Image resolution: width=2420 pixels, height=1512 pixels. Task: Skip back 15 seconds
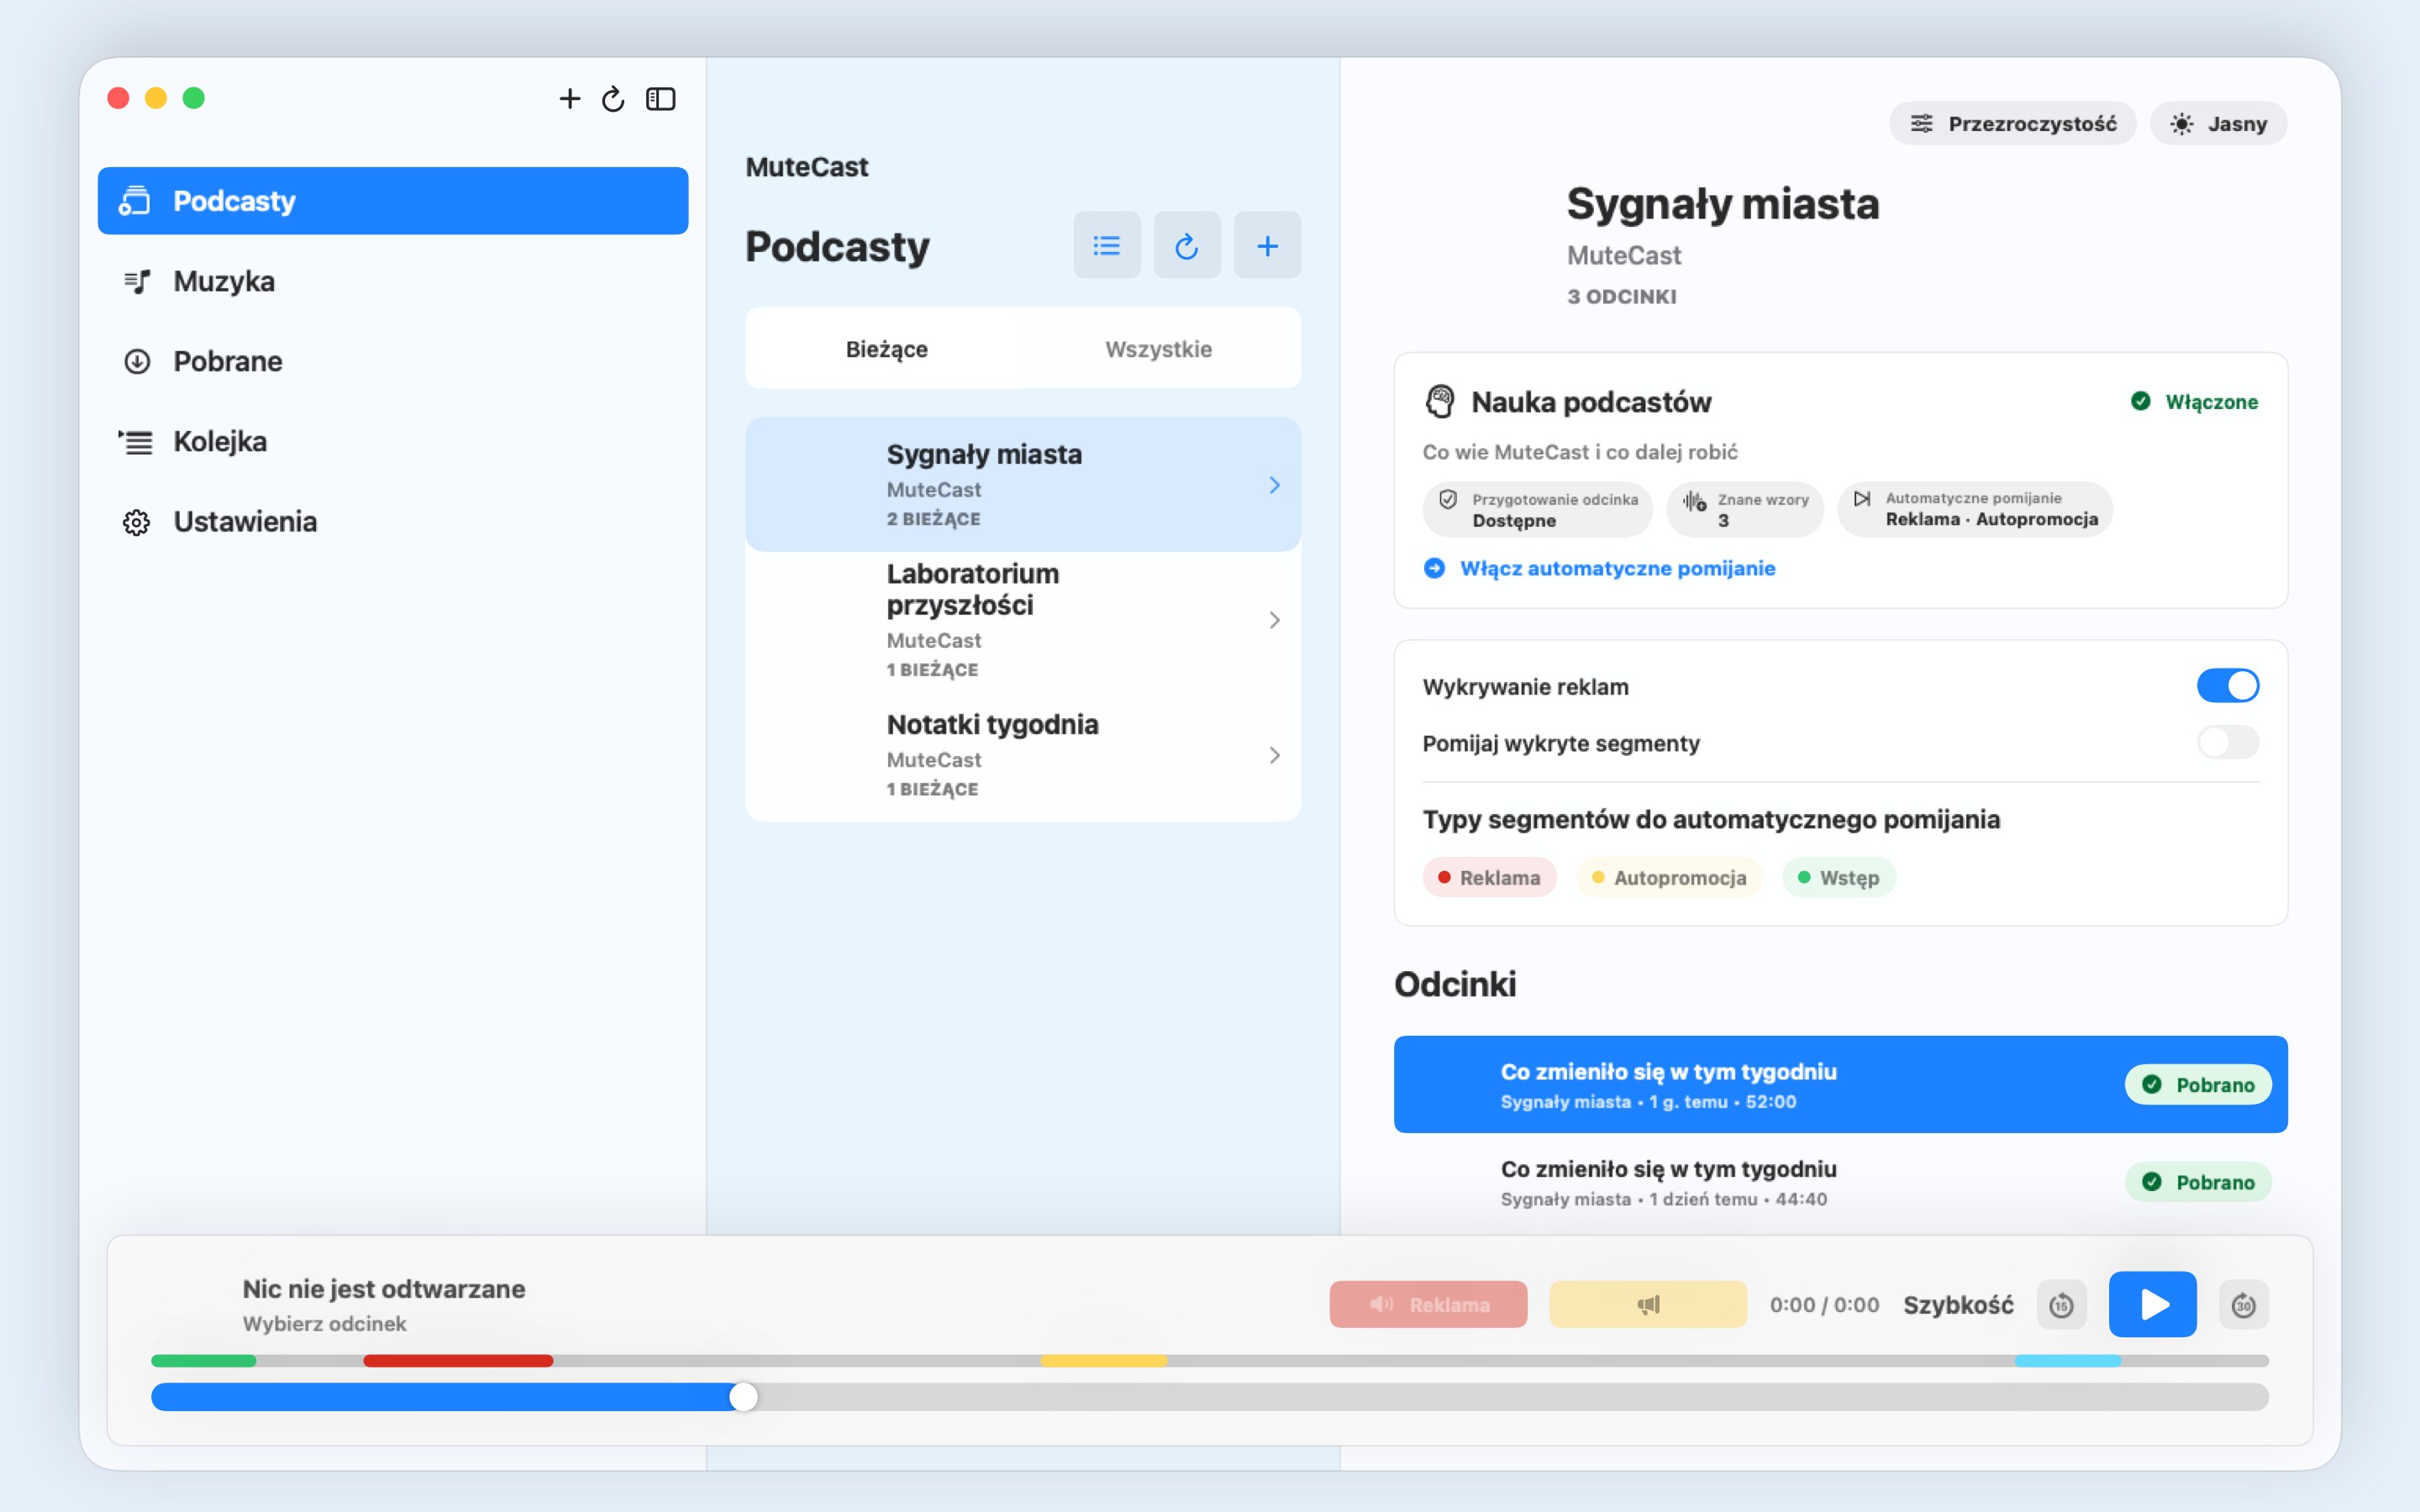2061,1305
